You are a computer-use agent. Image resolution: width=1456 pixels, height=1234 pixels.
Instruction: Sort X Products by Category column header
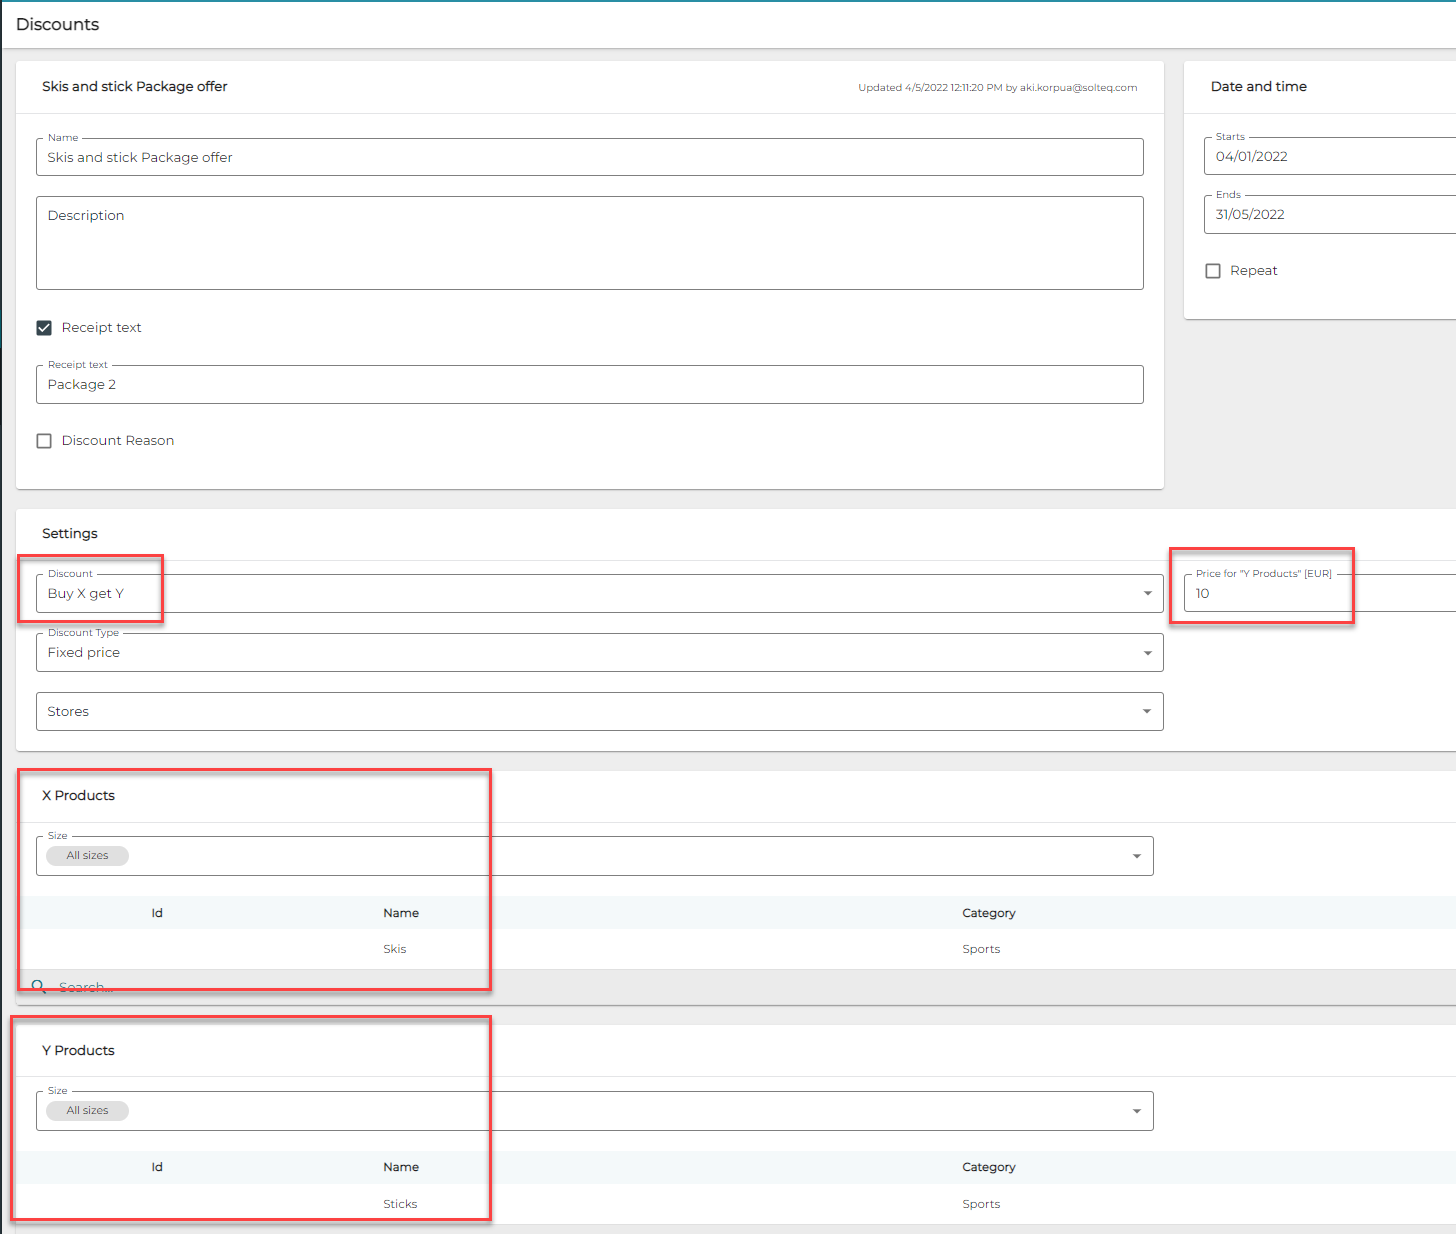(x=988, y=913)
